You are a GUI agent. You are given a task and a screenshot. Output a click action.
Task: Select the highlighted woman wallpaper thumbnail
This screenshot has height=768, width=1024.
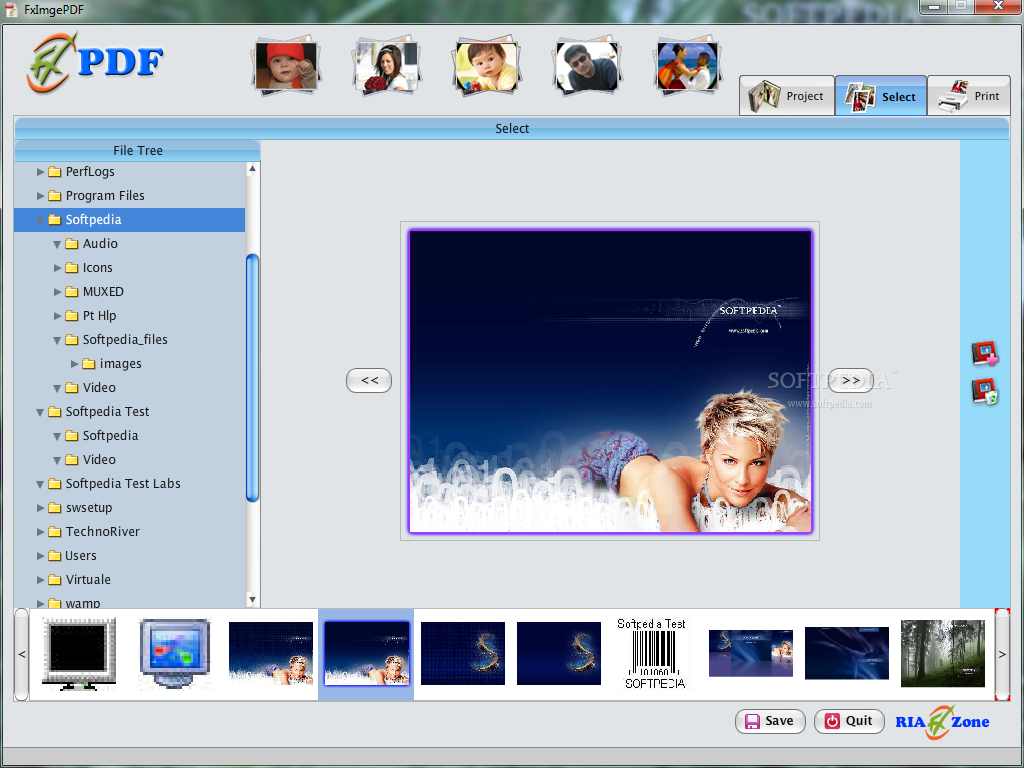366,654
